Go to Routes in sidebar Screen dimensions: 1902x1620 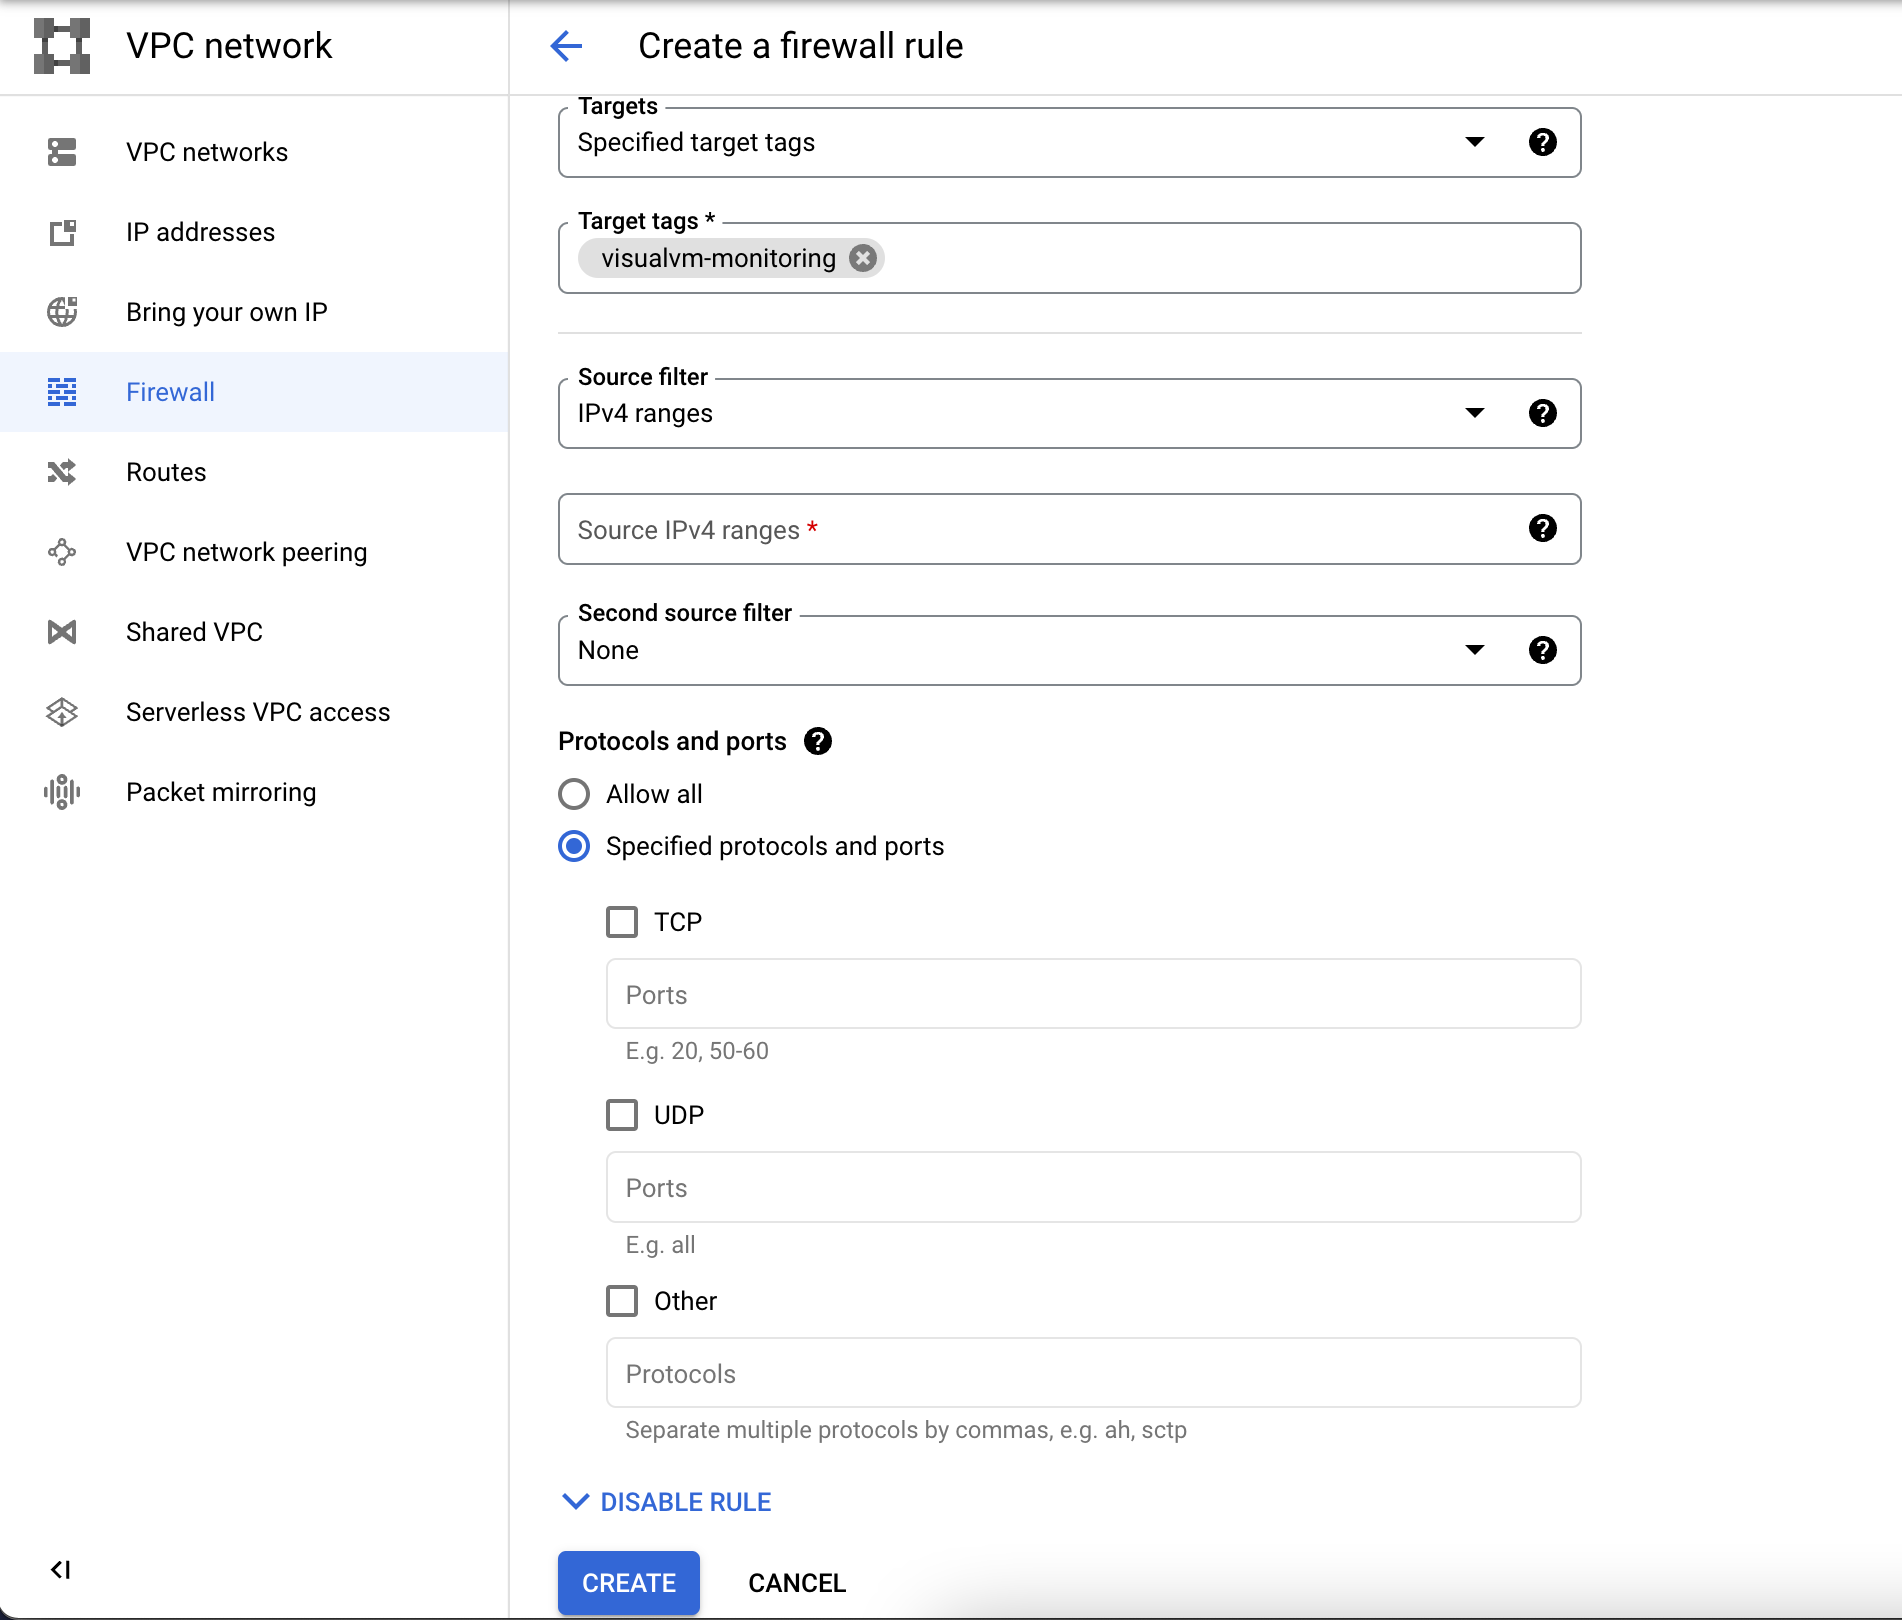[166, 472]
